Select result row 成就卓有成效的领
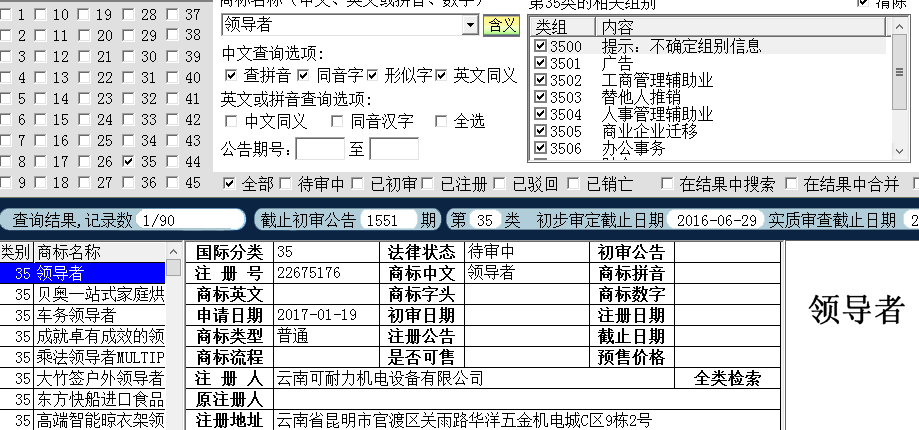The image size is (919, 430). tap(83, 336)
